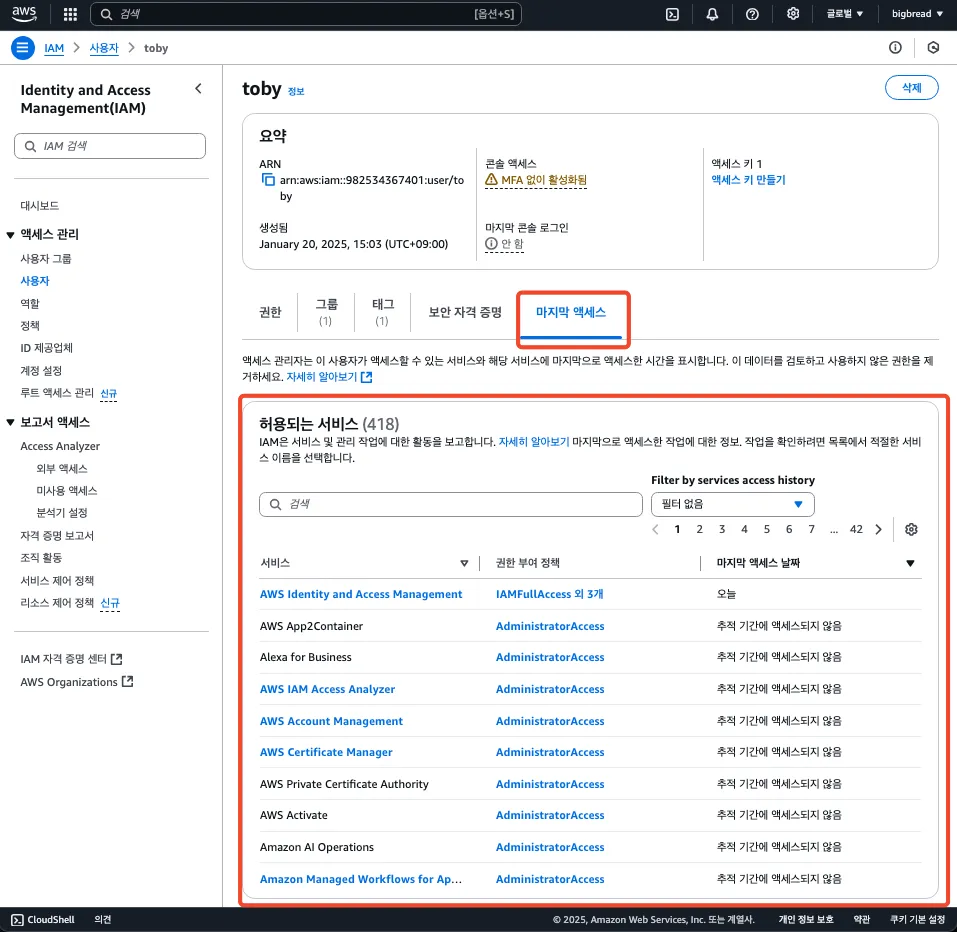Viewport: 957px width, 932px height.
Task: Go to page 42 of services
Action: (x=856, y=529)
